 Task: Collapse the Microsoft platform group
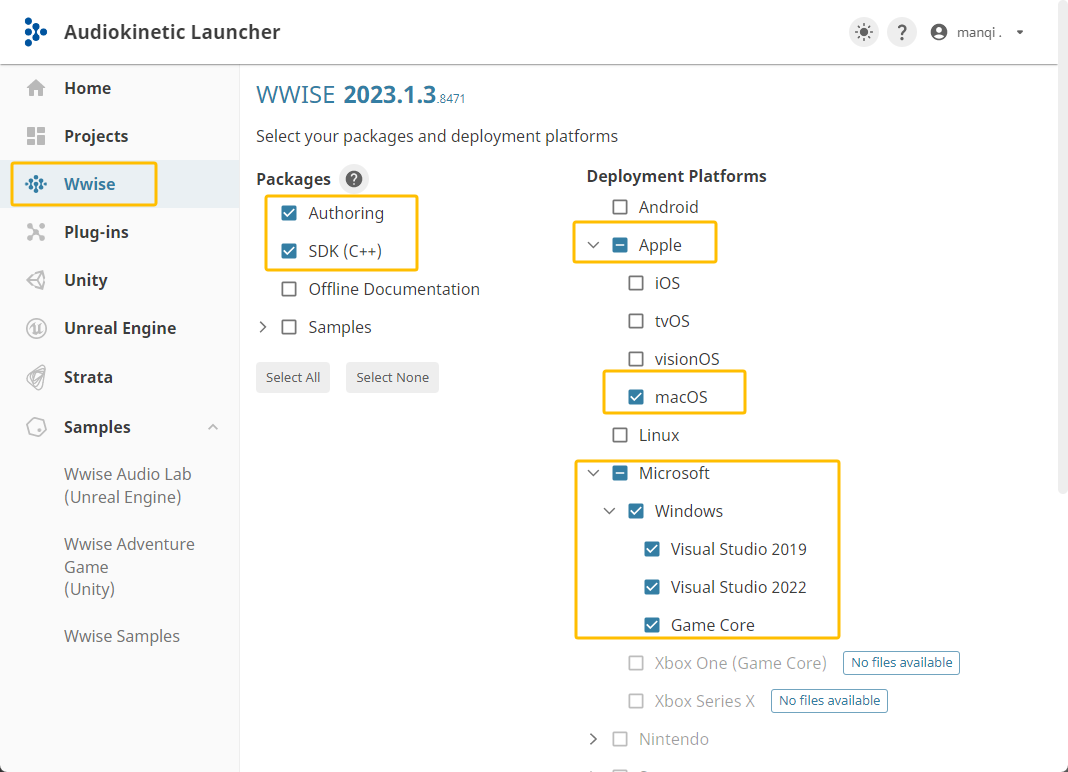(x=593, y=473)
